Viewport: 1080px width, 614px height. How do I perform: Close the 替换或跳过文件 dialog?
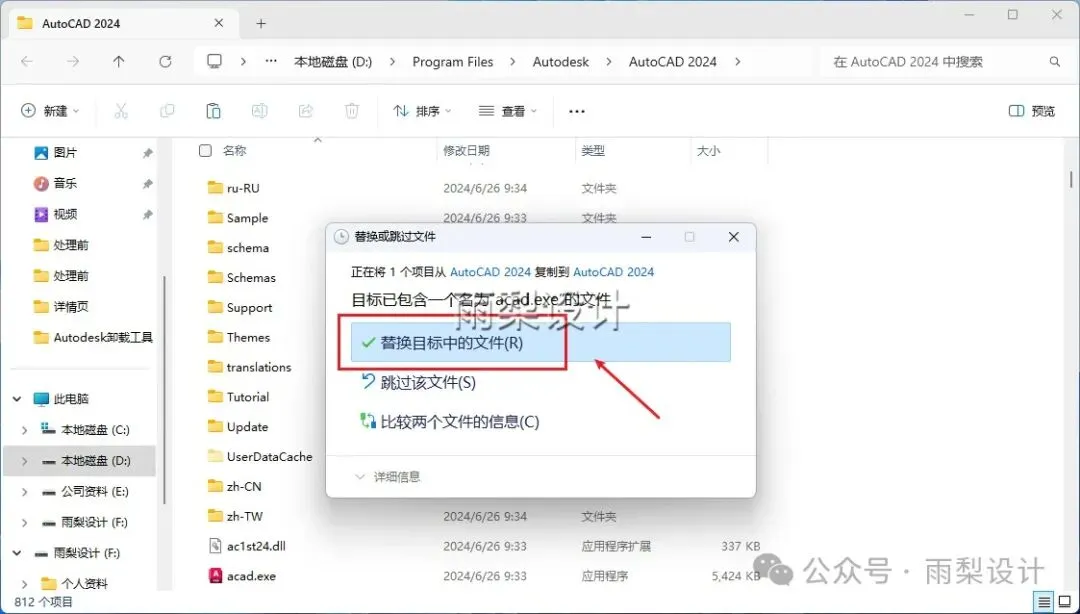734,237
